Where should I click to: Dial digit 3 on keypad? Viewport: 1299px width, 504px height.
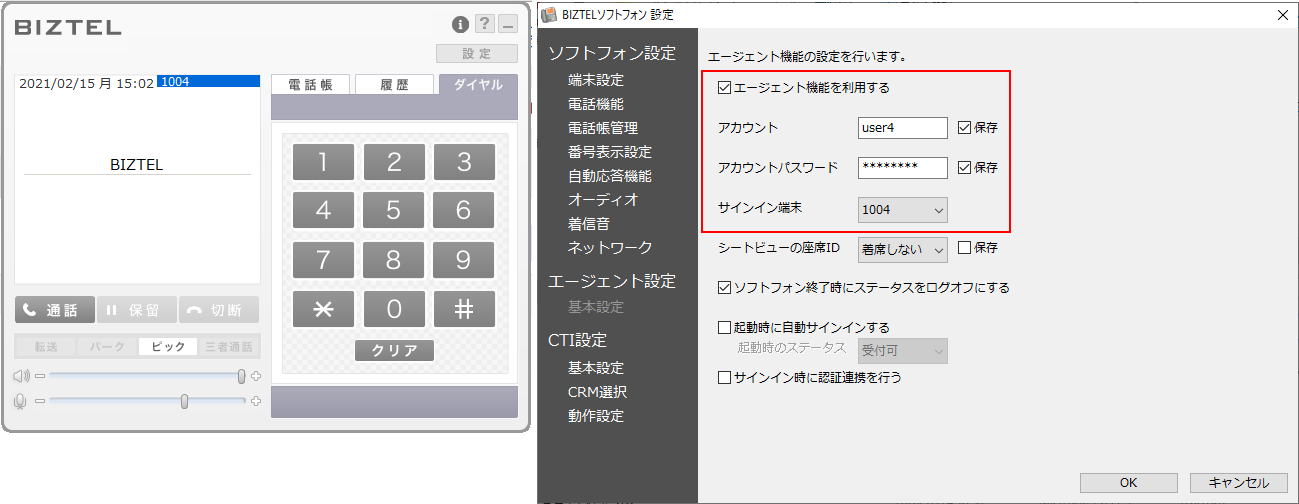point(464,163)
